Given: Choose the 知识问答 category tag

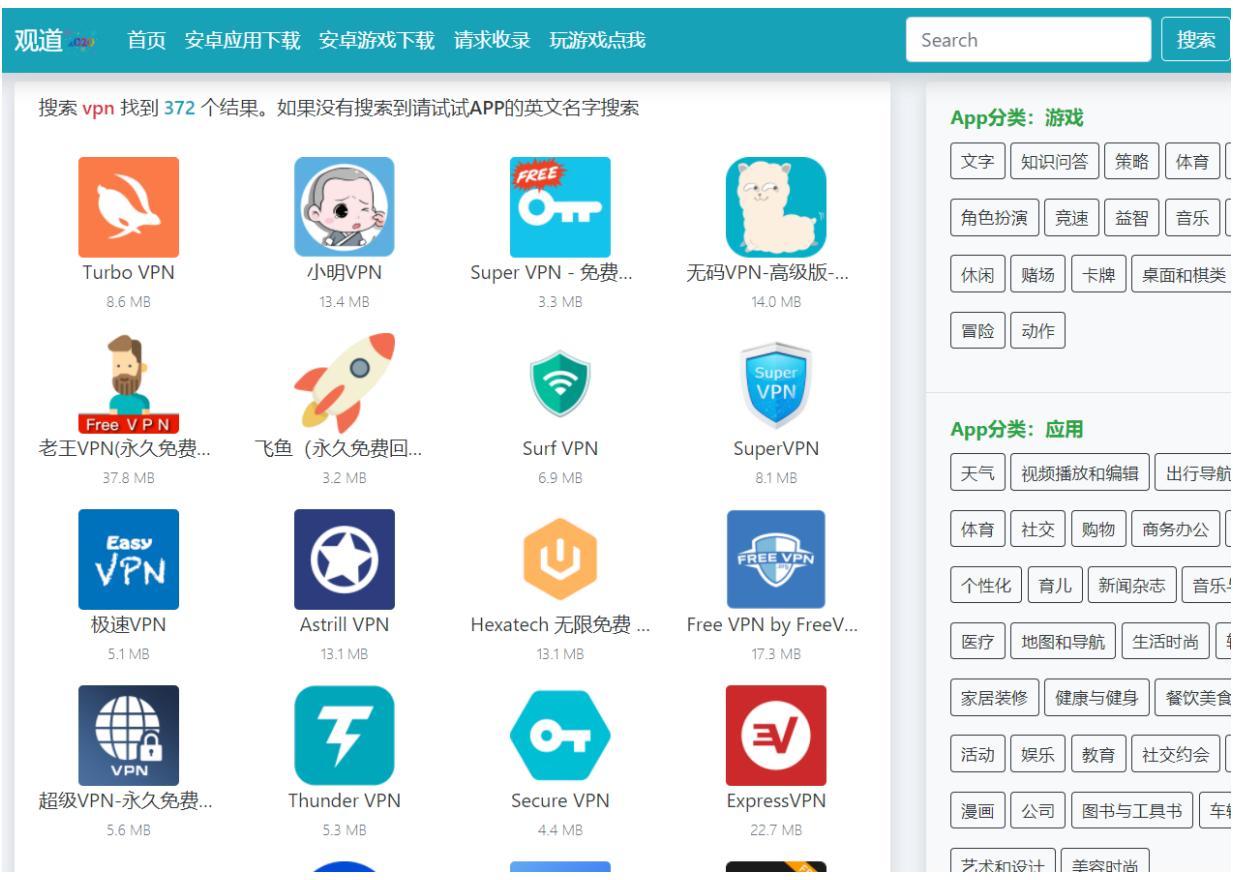Looking at the screenshot, I should pyautogui.click(x=1055, y=161).
